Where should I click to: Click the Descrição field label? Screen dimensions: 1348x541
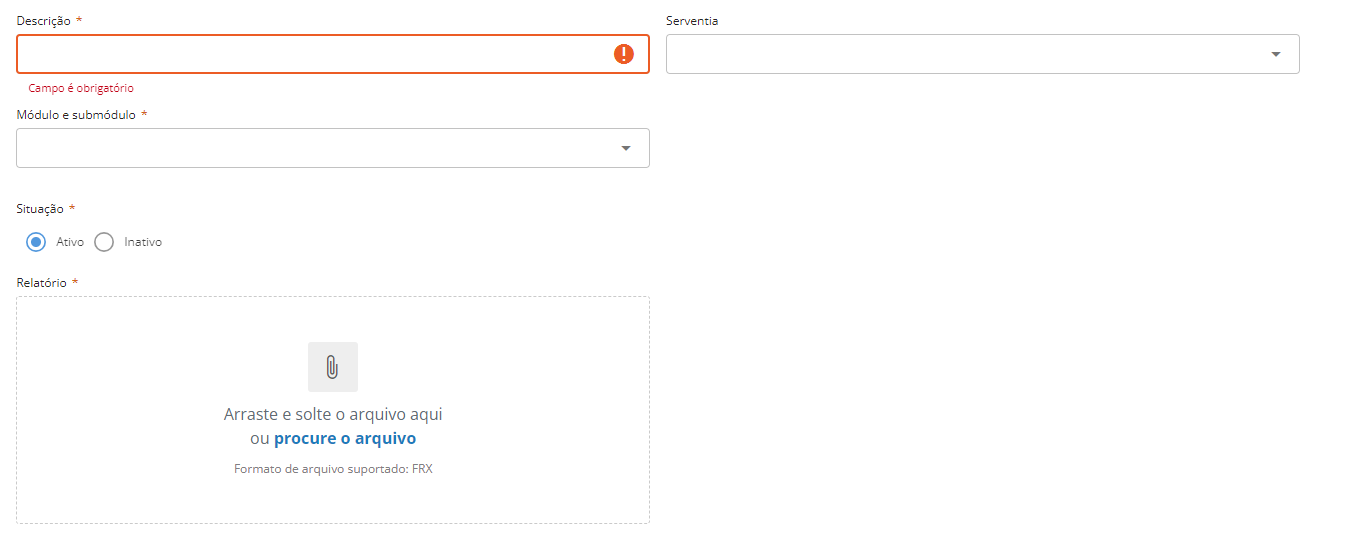[44, 21]
